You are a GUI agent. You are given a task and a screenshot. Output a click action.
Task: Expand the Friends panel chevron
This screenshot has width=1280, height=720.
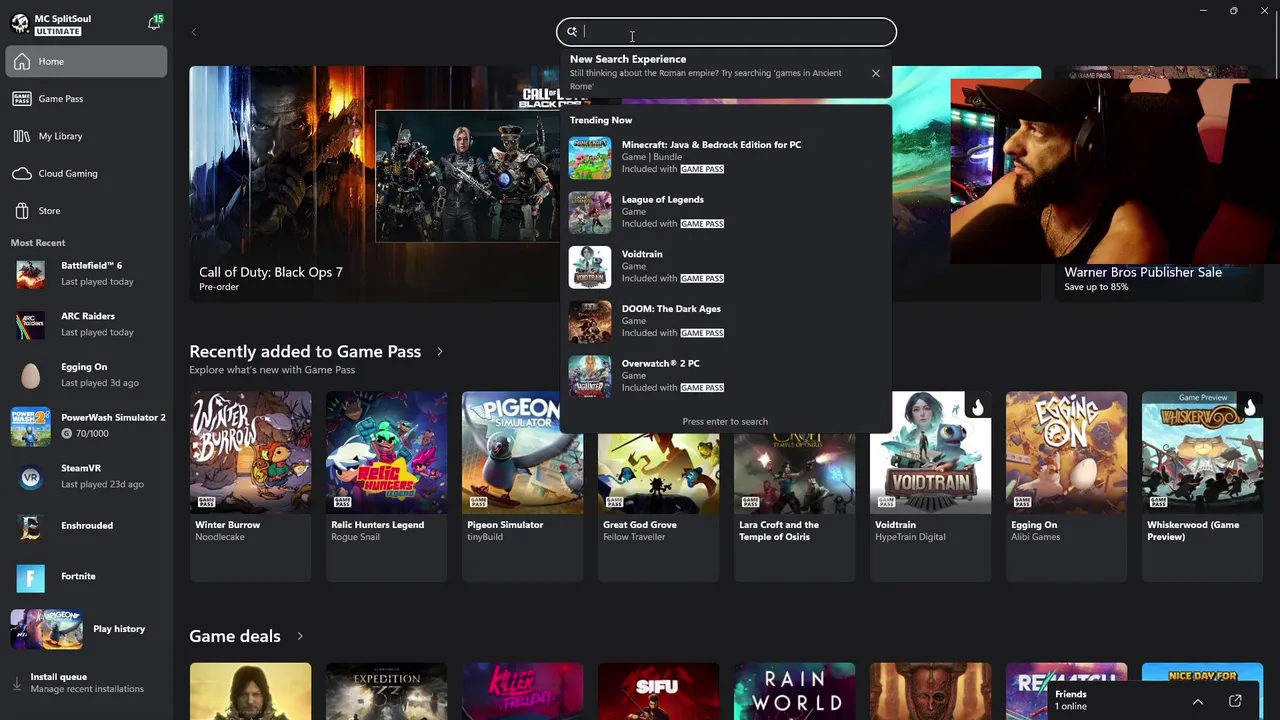pos(1197,701)
